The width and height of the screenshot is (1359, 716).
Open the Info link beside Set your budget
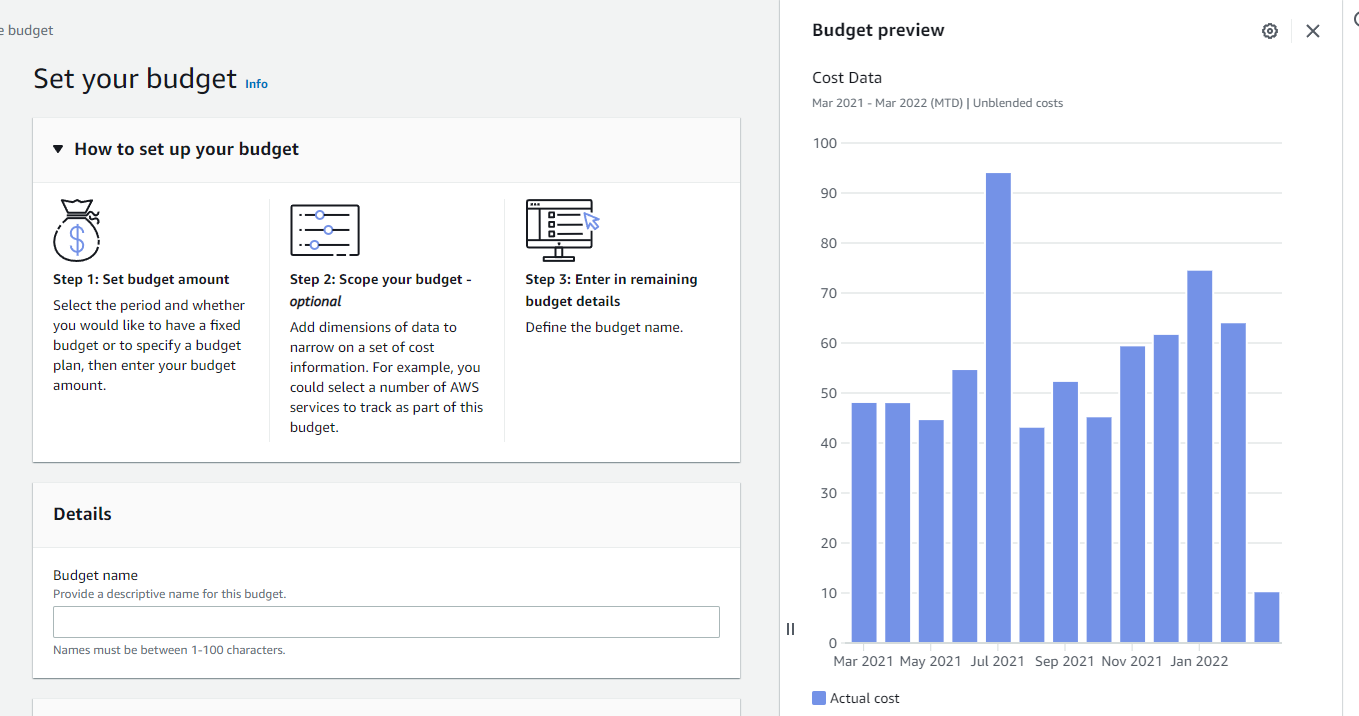[x=256, y=84]
